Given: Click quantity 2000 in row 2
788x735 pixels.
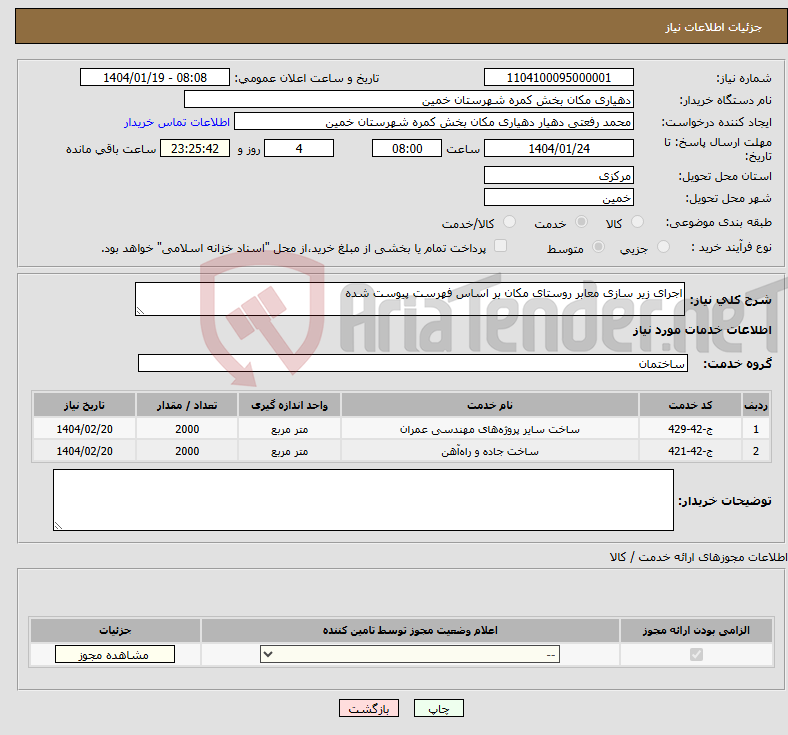Looking at the screenshot, I should (187, 451).
